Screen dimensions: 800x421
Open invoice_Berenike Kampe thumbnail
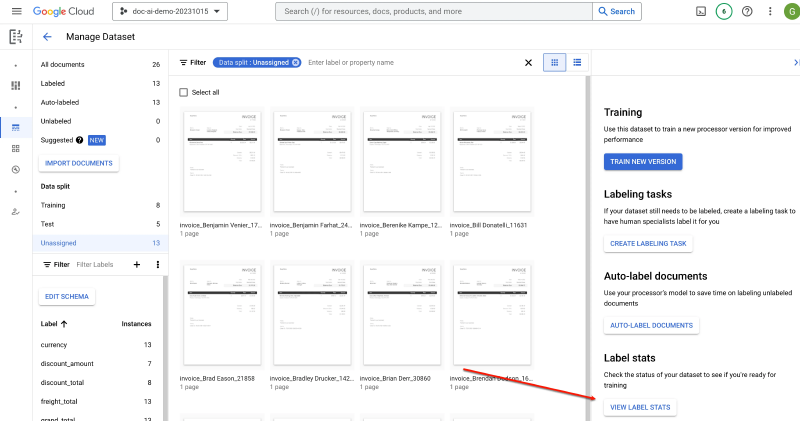point(402,161)
